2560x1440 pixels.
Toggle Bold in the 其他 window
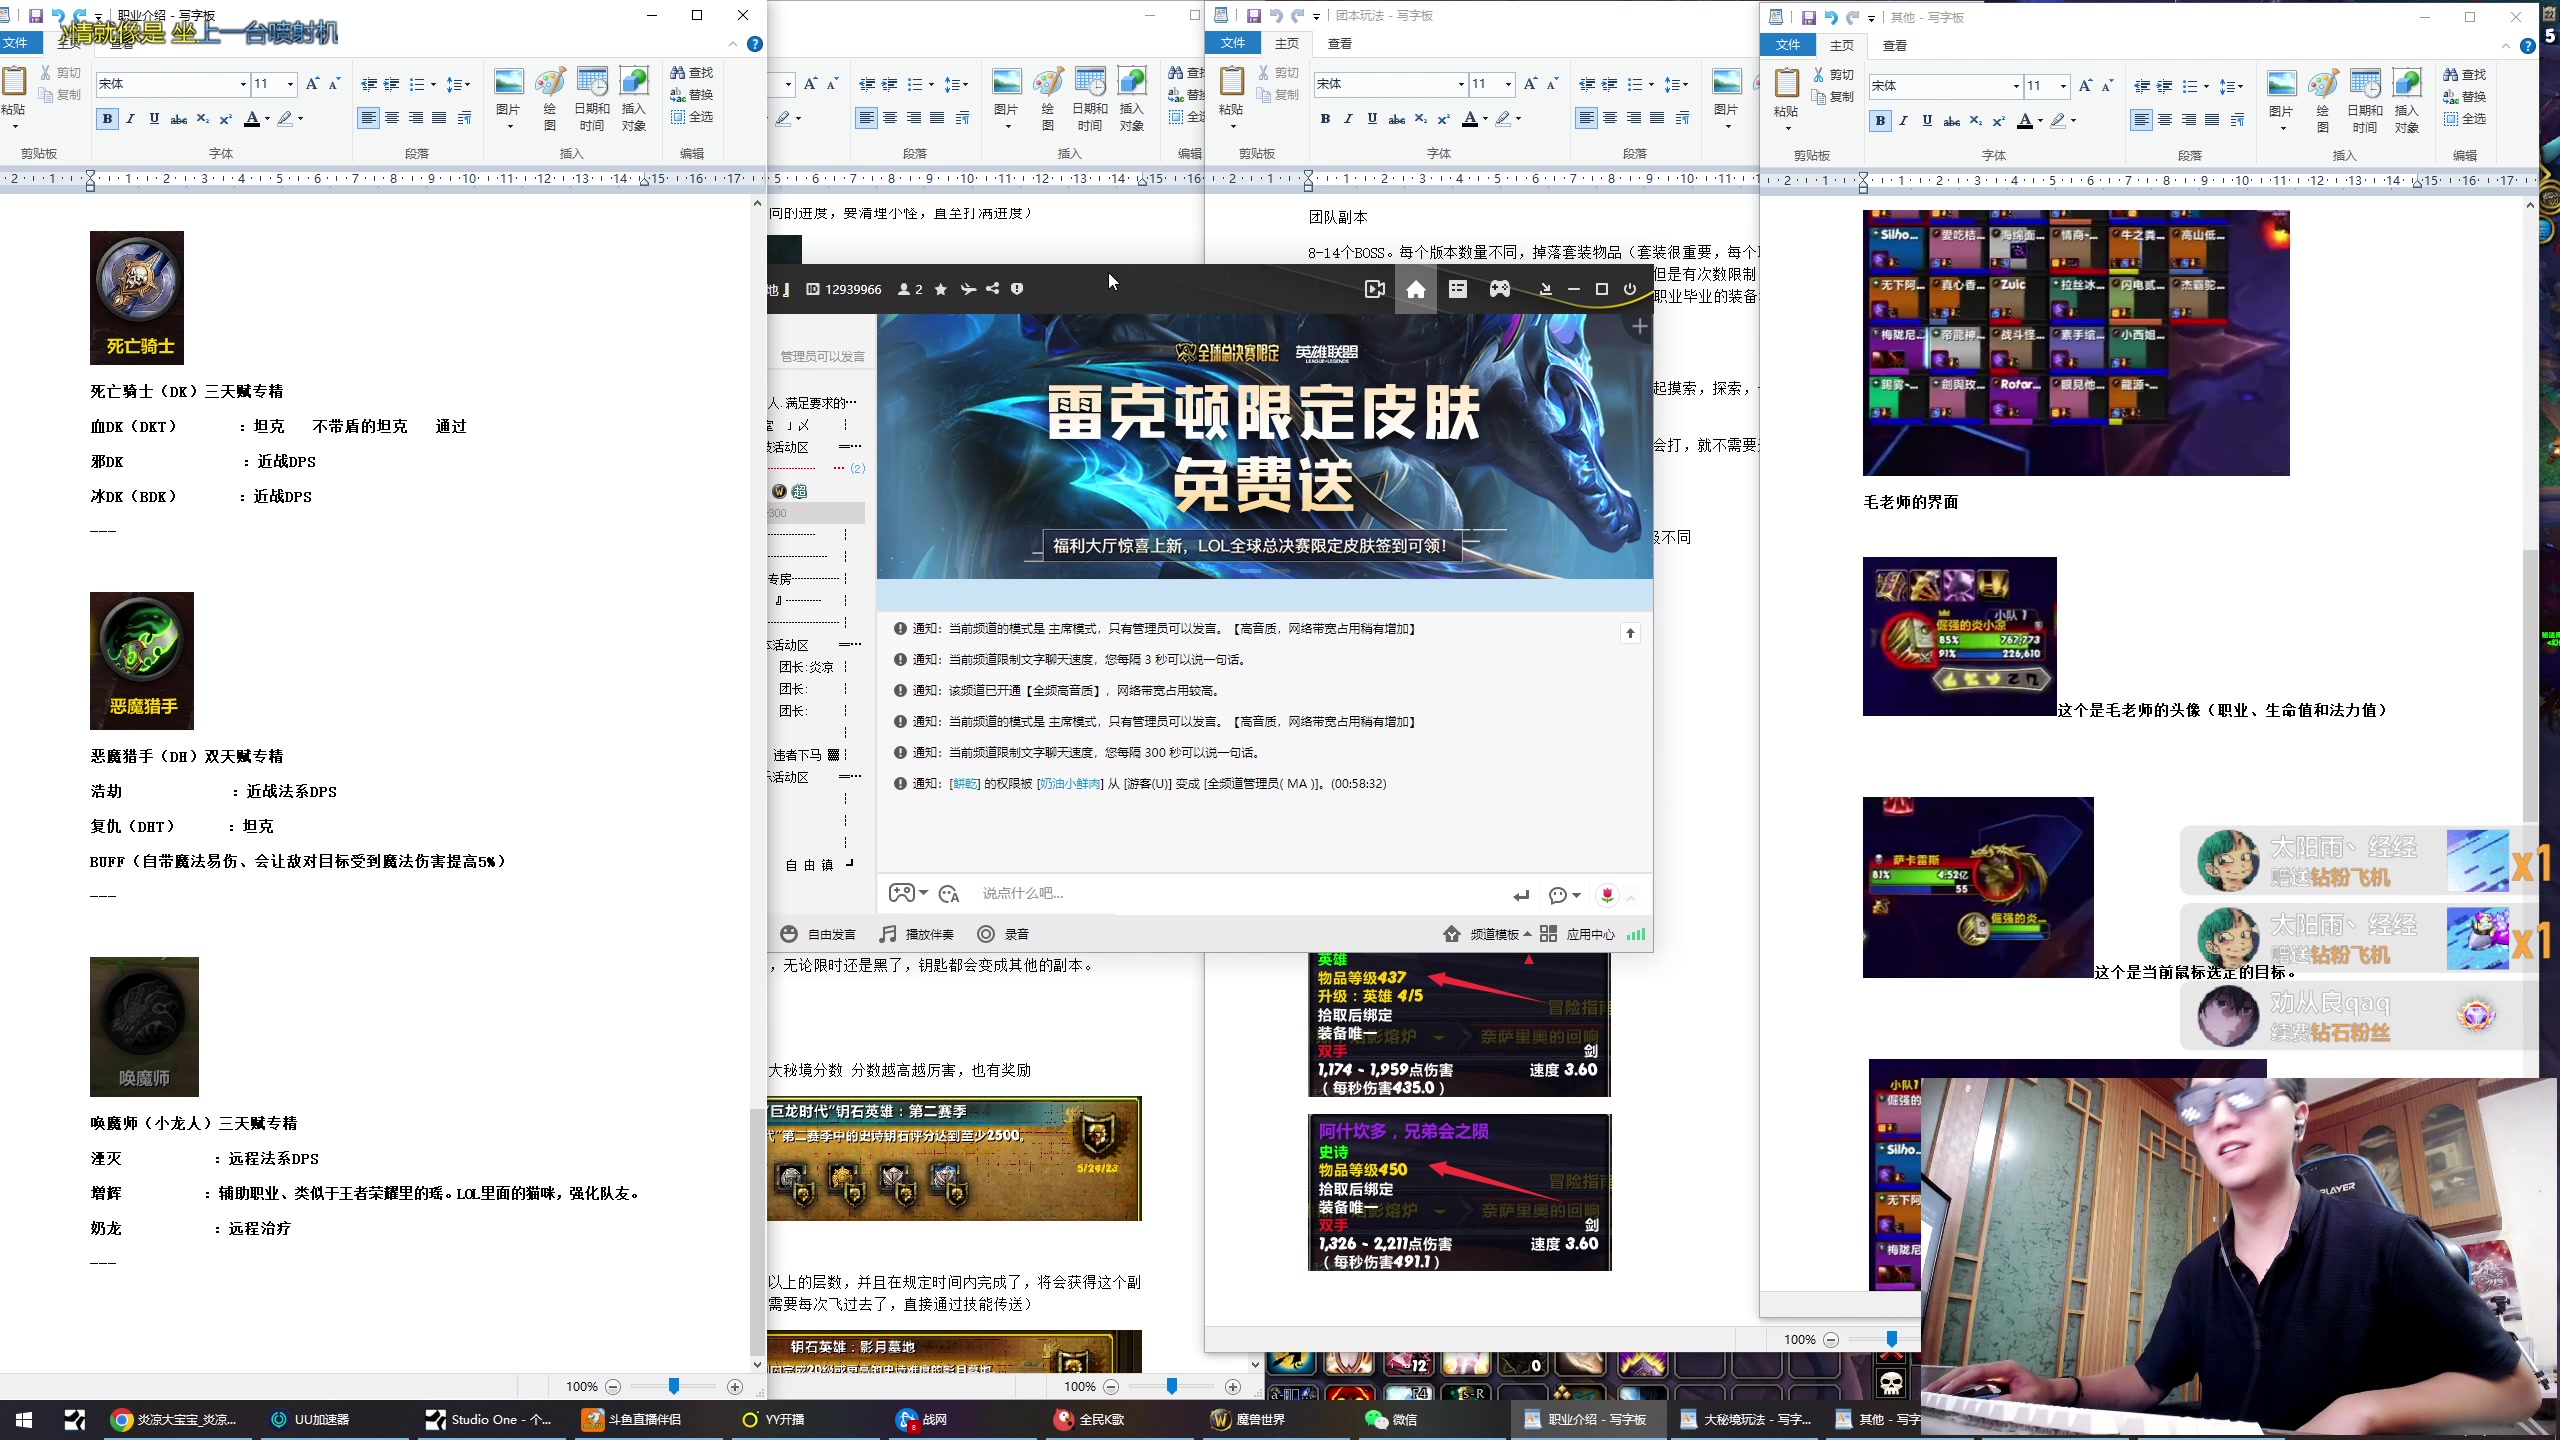pos(1880,121)
